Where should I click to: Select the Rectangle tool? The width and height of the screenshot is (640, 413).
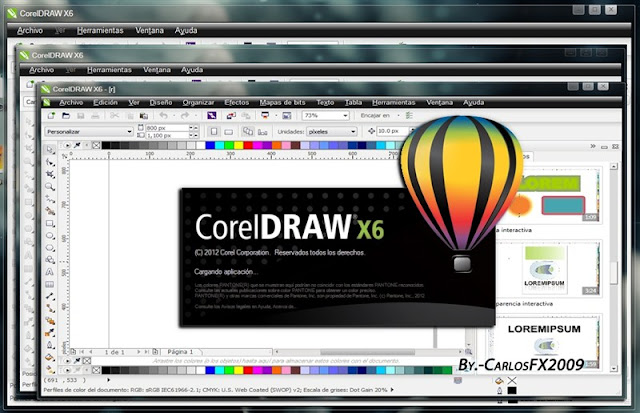(50, 224)
